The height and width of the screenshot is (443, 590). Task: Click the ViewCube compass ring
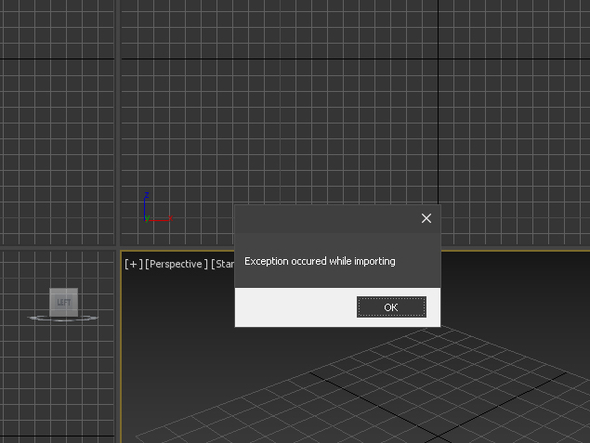(x=63, y=318)
